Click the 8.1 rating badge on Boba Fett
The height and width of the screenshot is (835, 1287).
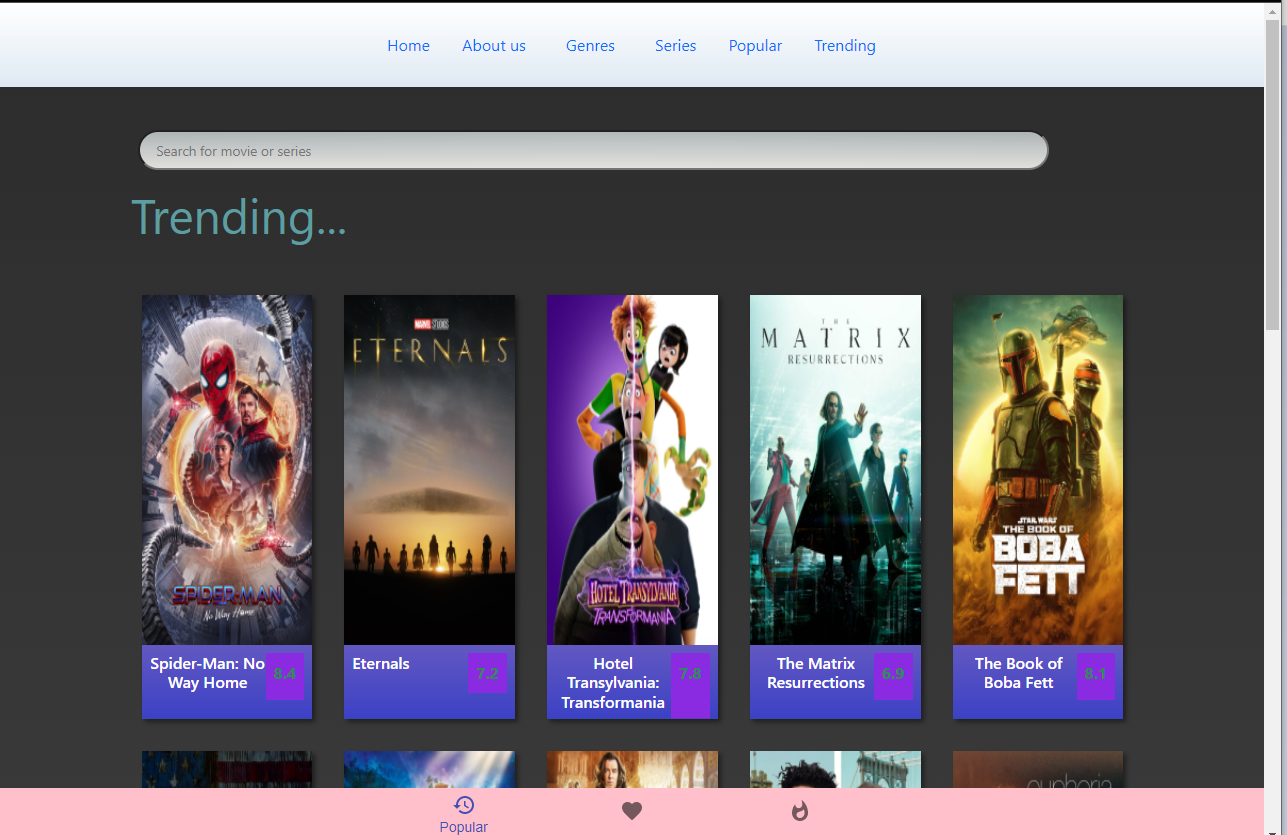(x=1096, y=674)
